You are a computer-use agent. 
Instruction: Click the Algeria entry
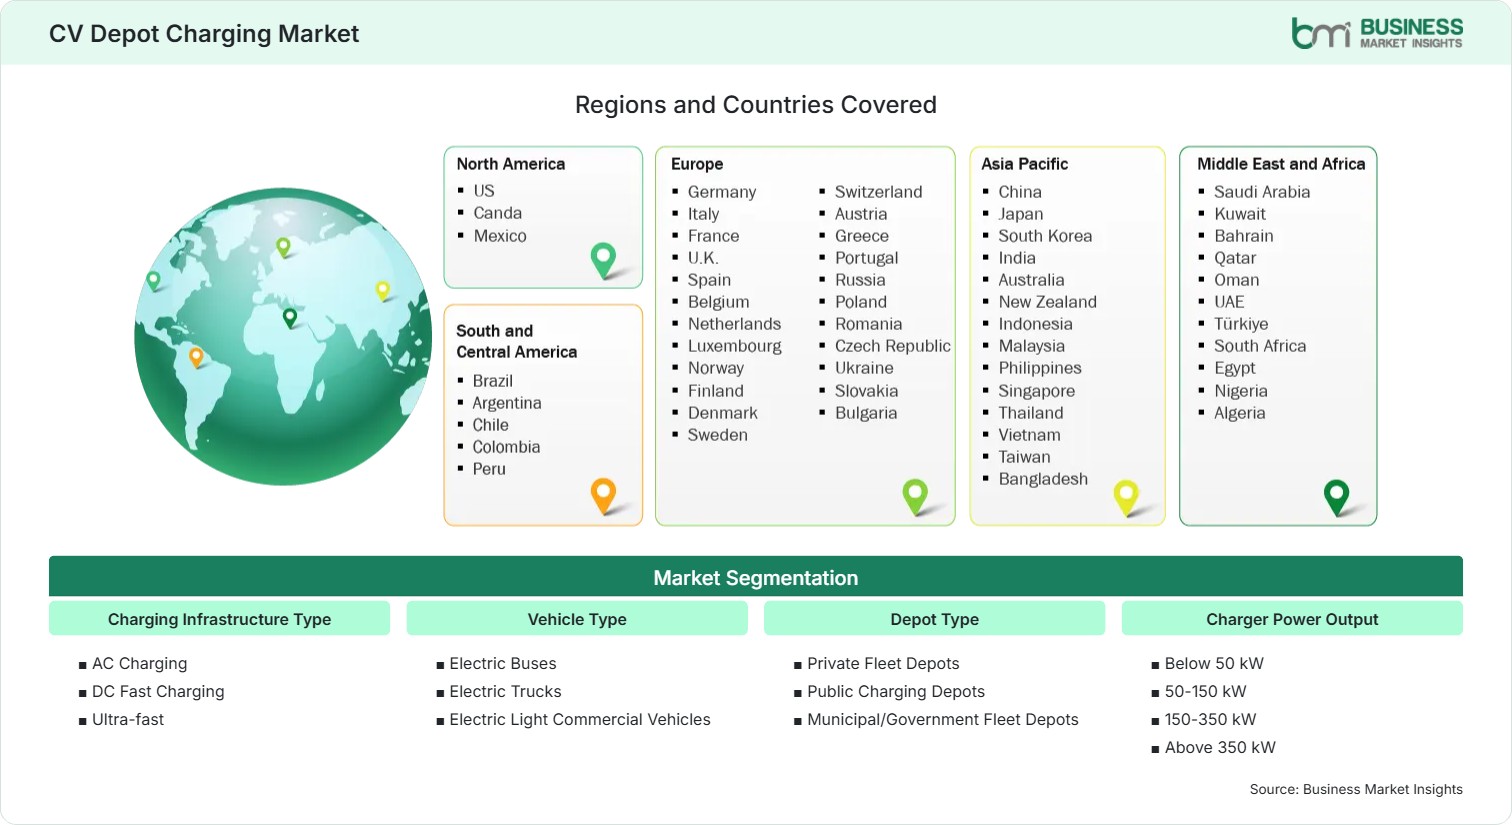1240,413
